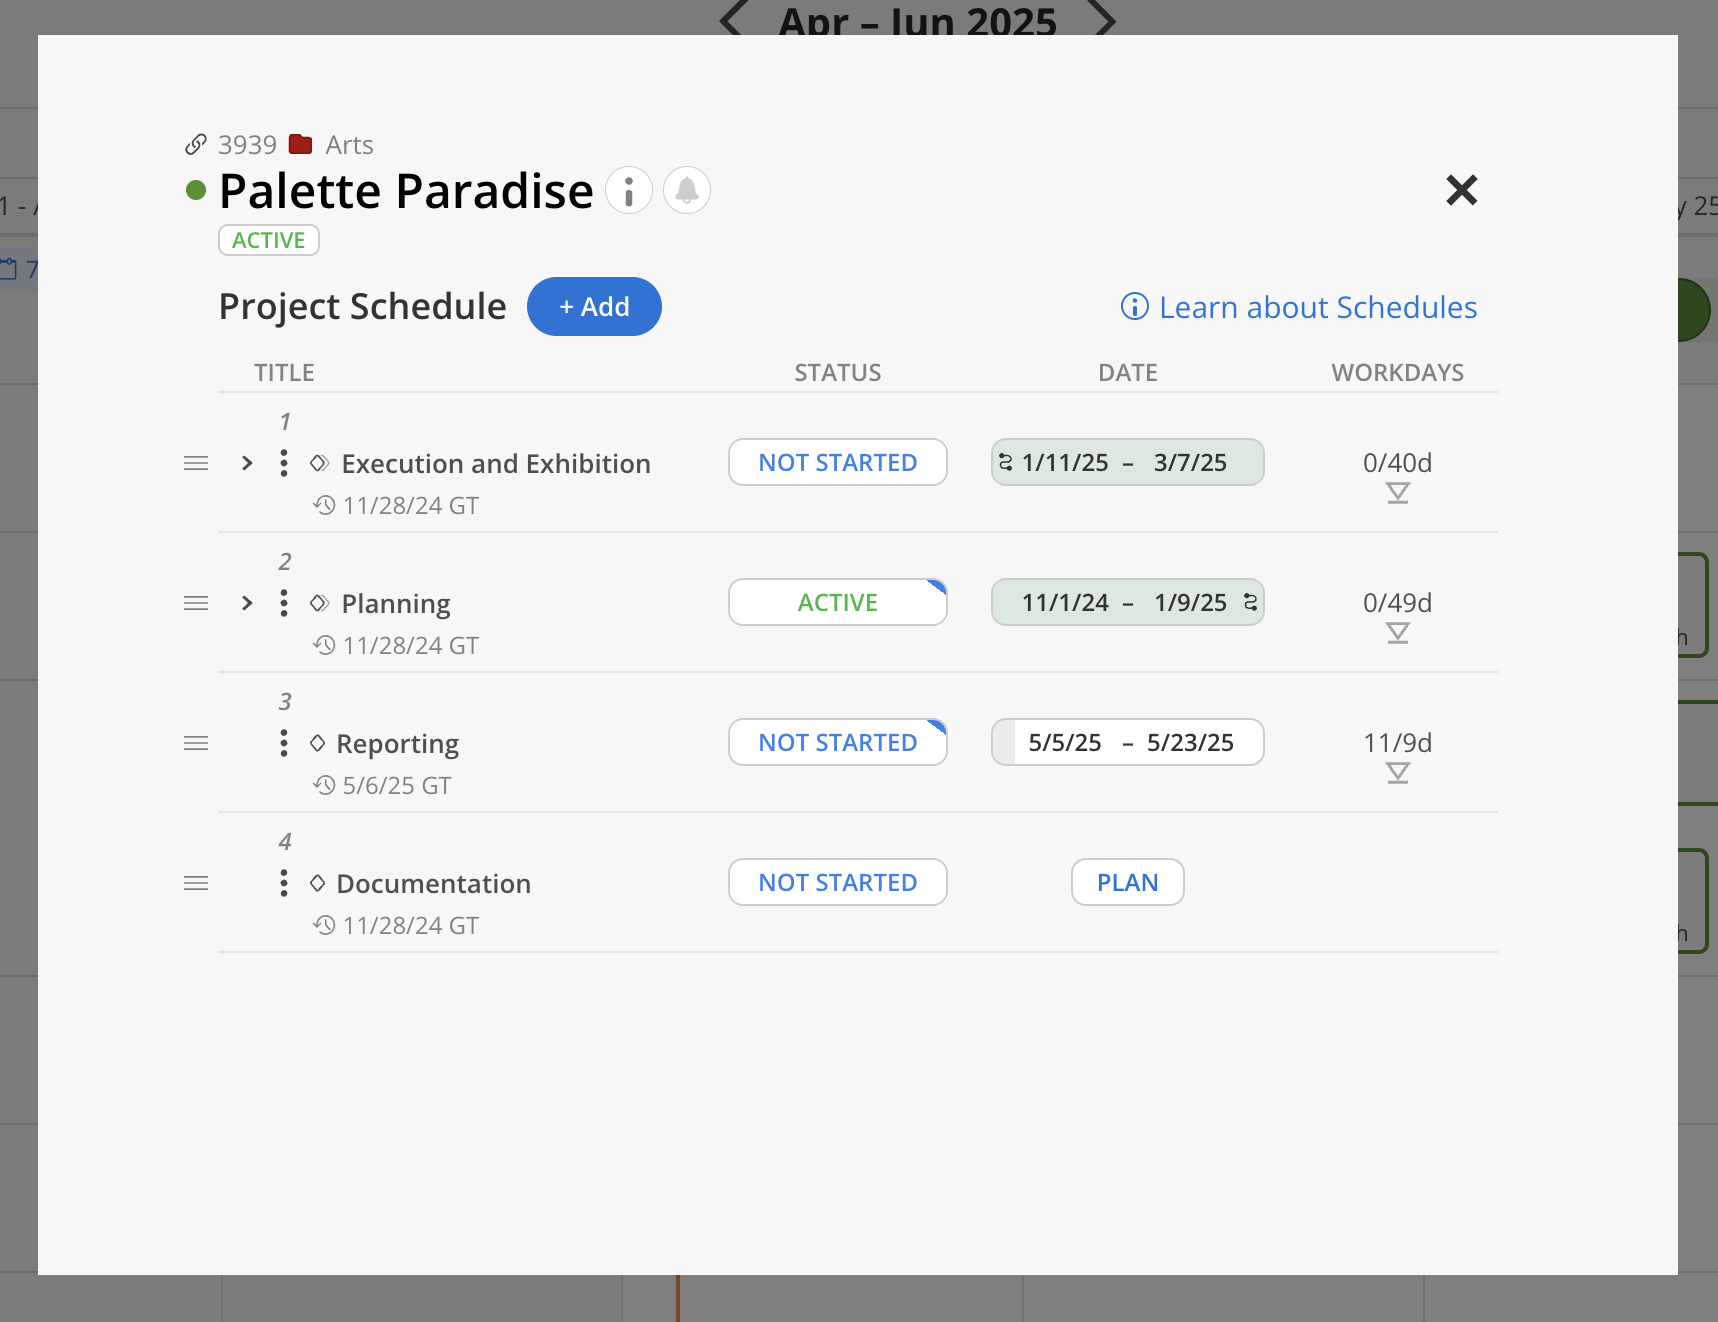Go to next quarter with right chevron

pyautogui.click(x=1104, y=18)
